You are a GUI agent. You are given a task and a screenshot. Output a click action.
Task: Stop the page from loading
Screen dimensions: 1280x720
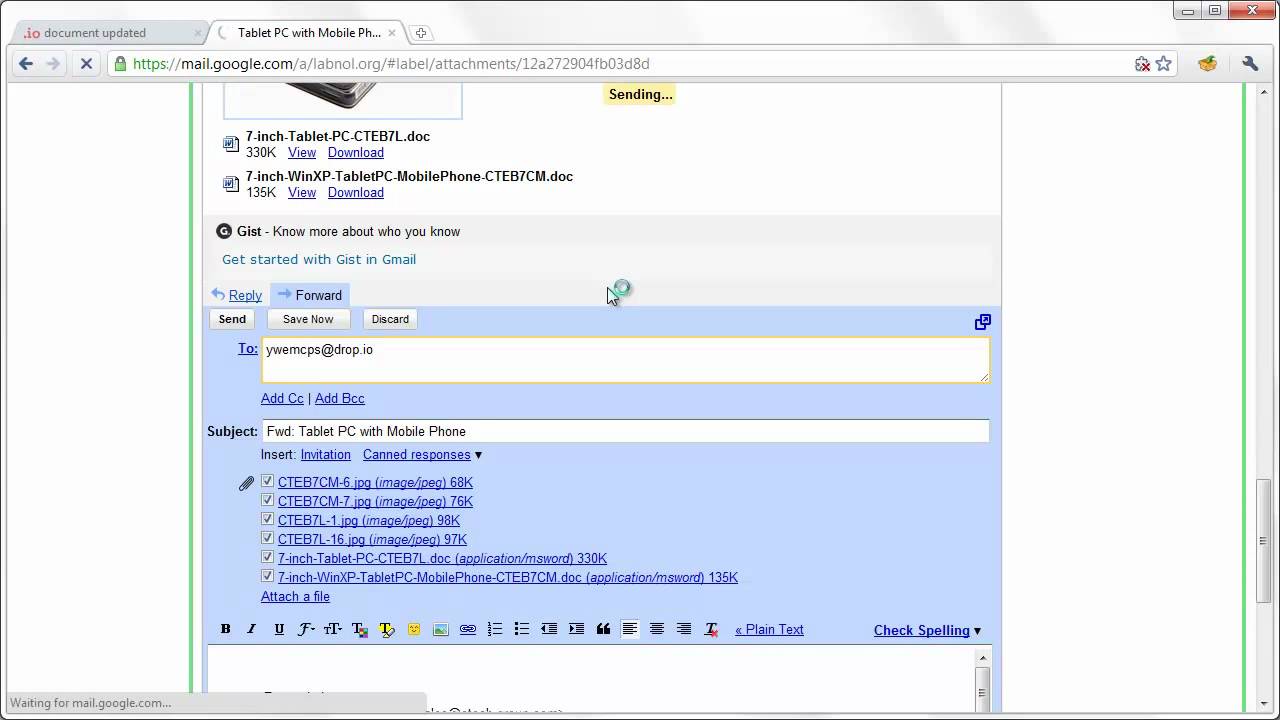pos(86,63)
